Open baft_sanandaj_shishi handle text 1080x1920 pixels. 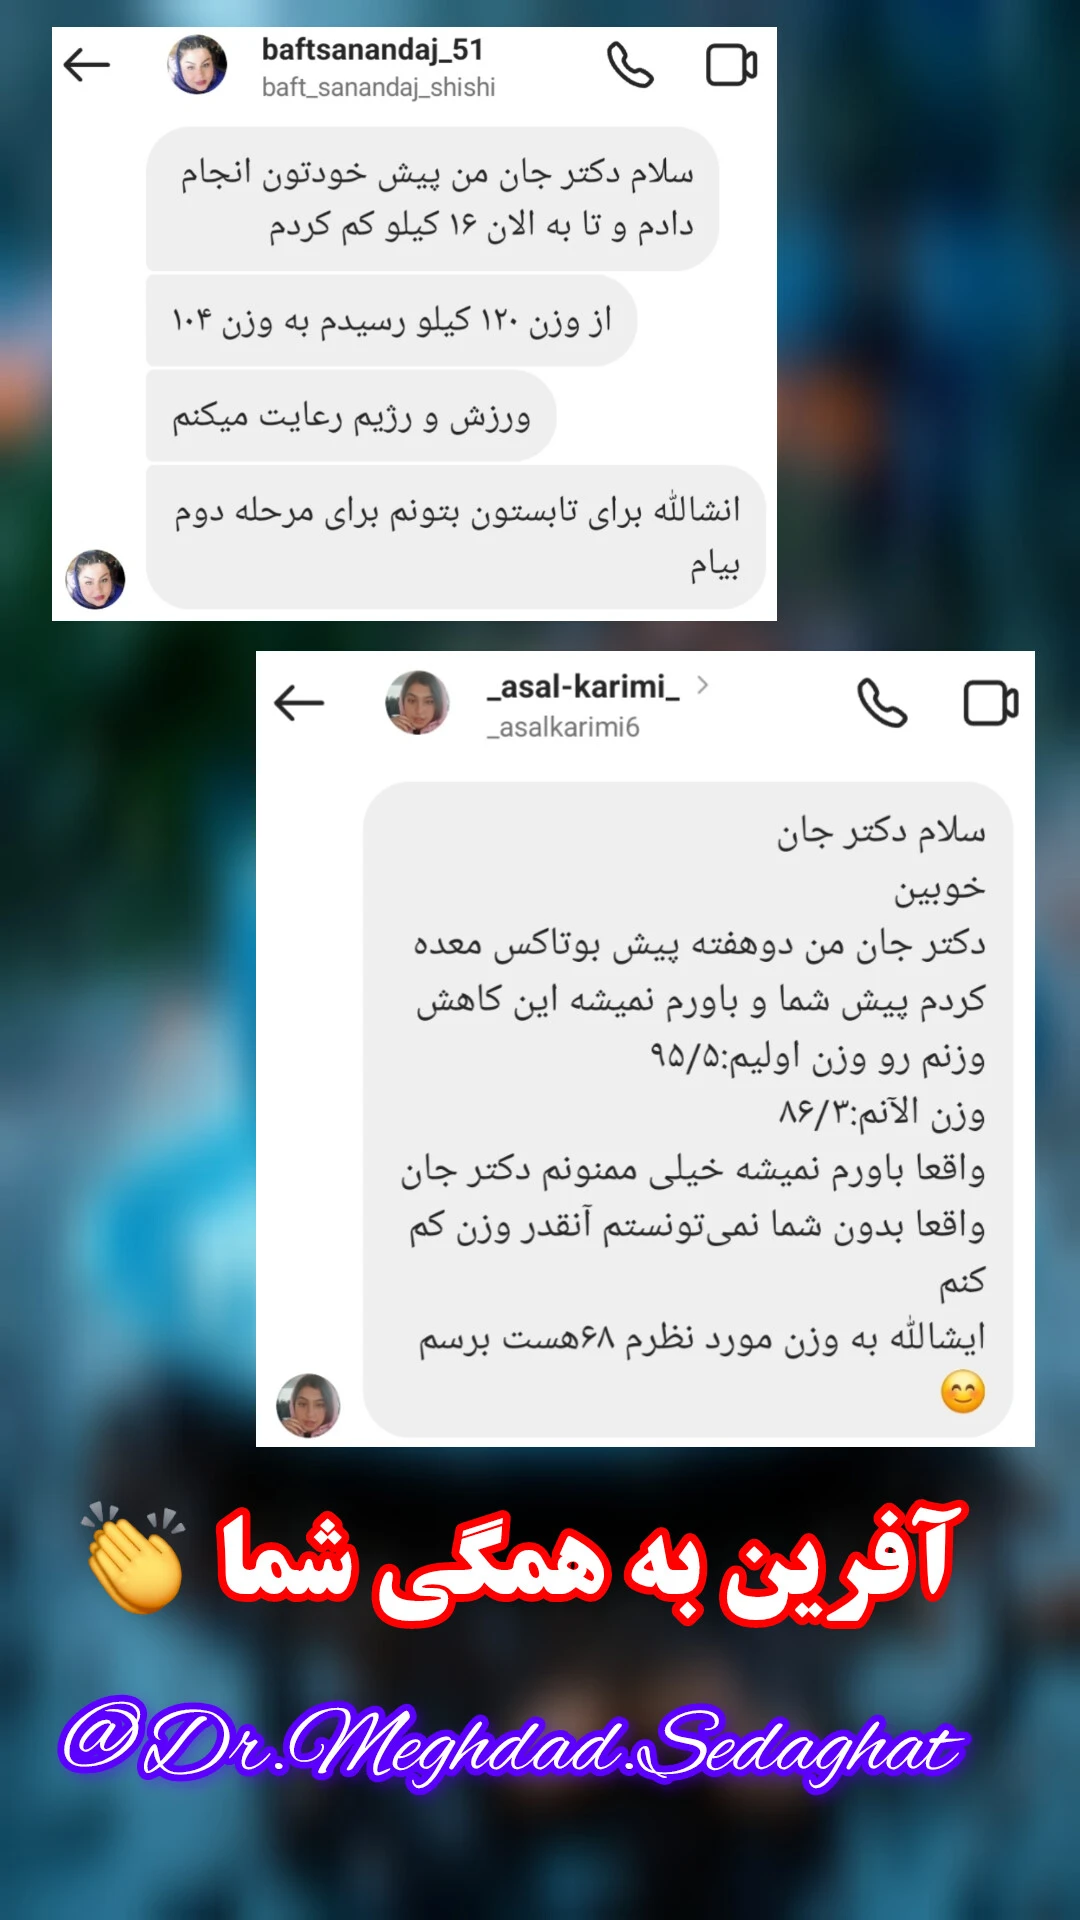tap(378, 88)
